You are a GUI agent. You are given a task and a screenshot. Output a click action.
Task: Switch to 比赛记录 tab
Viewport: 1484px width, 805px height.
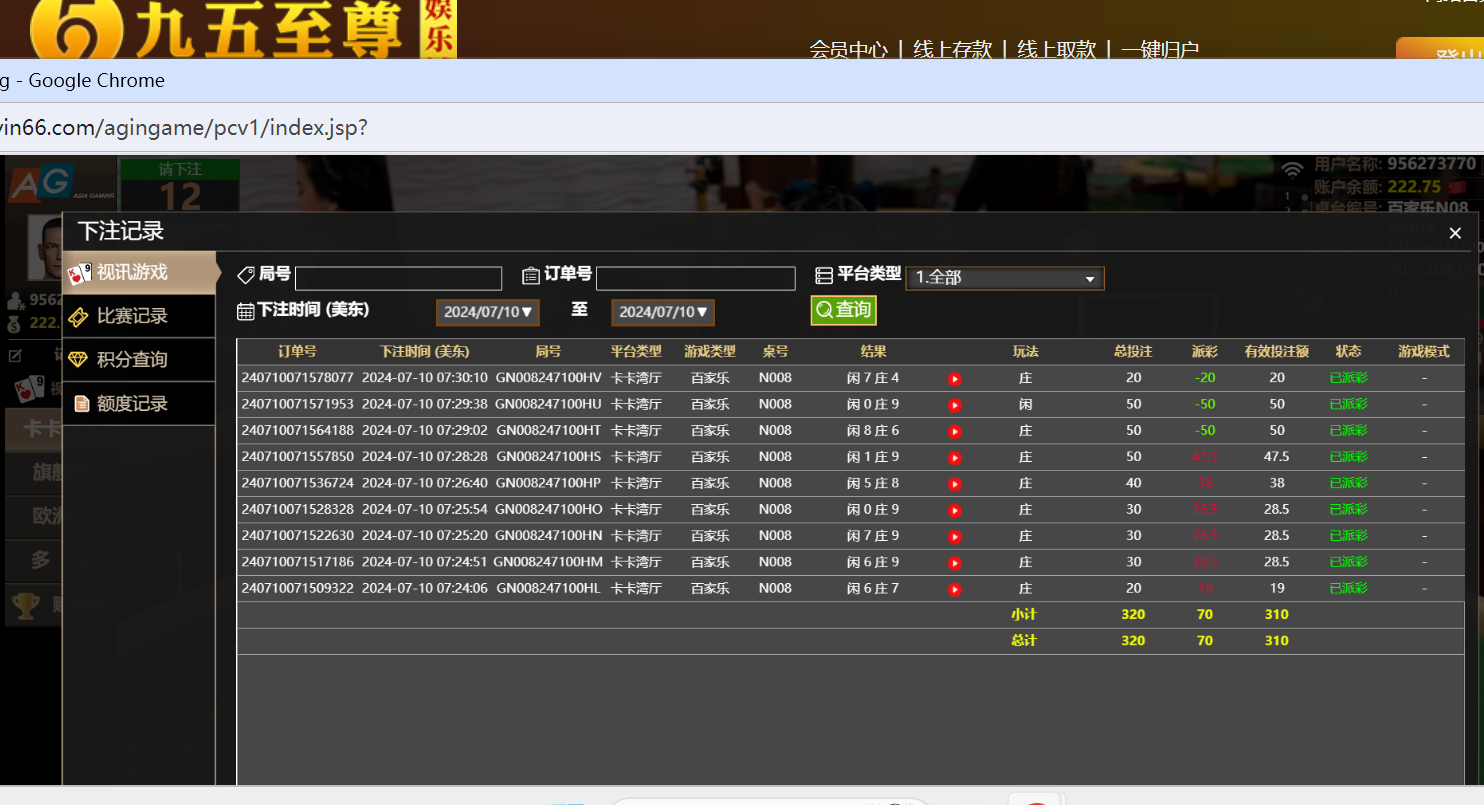139,316
